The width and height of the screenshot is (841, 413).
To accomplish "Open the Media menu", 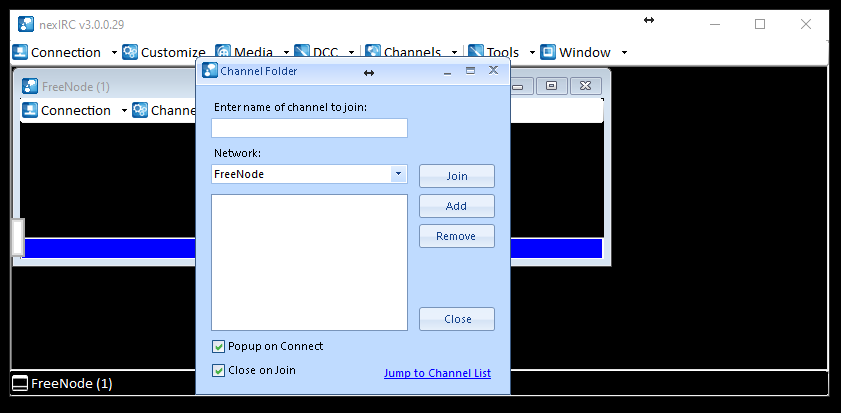I will (254, 53).
